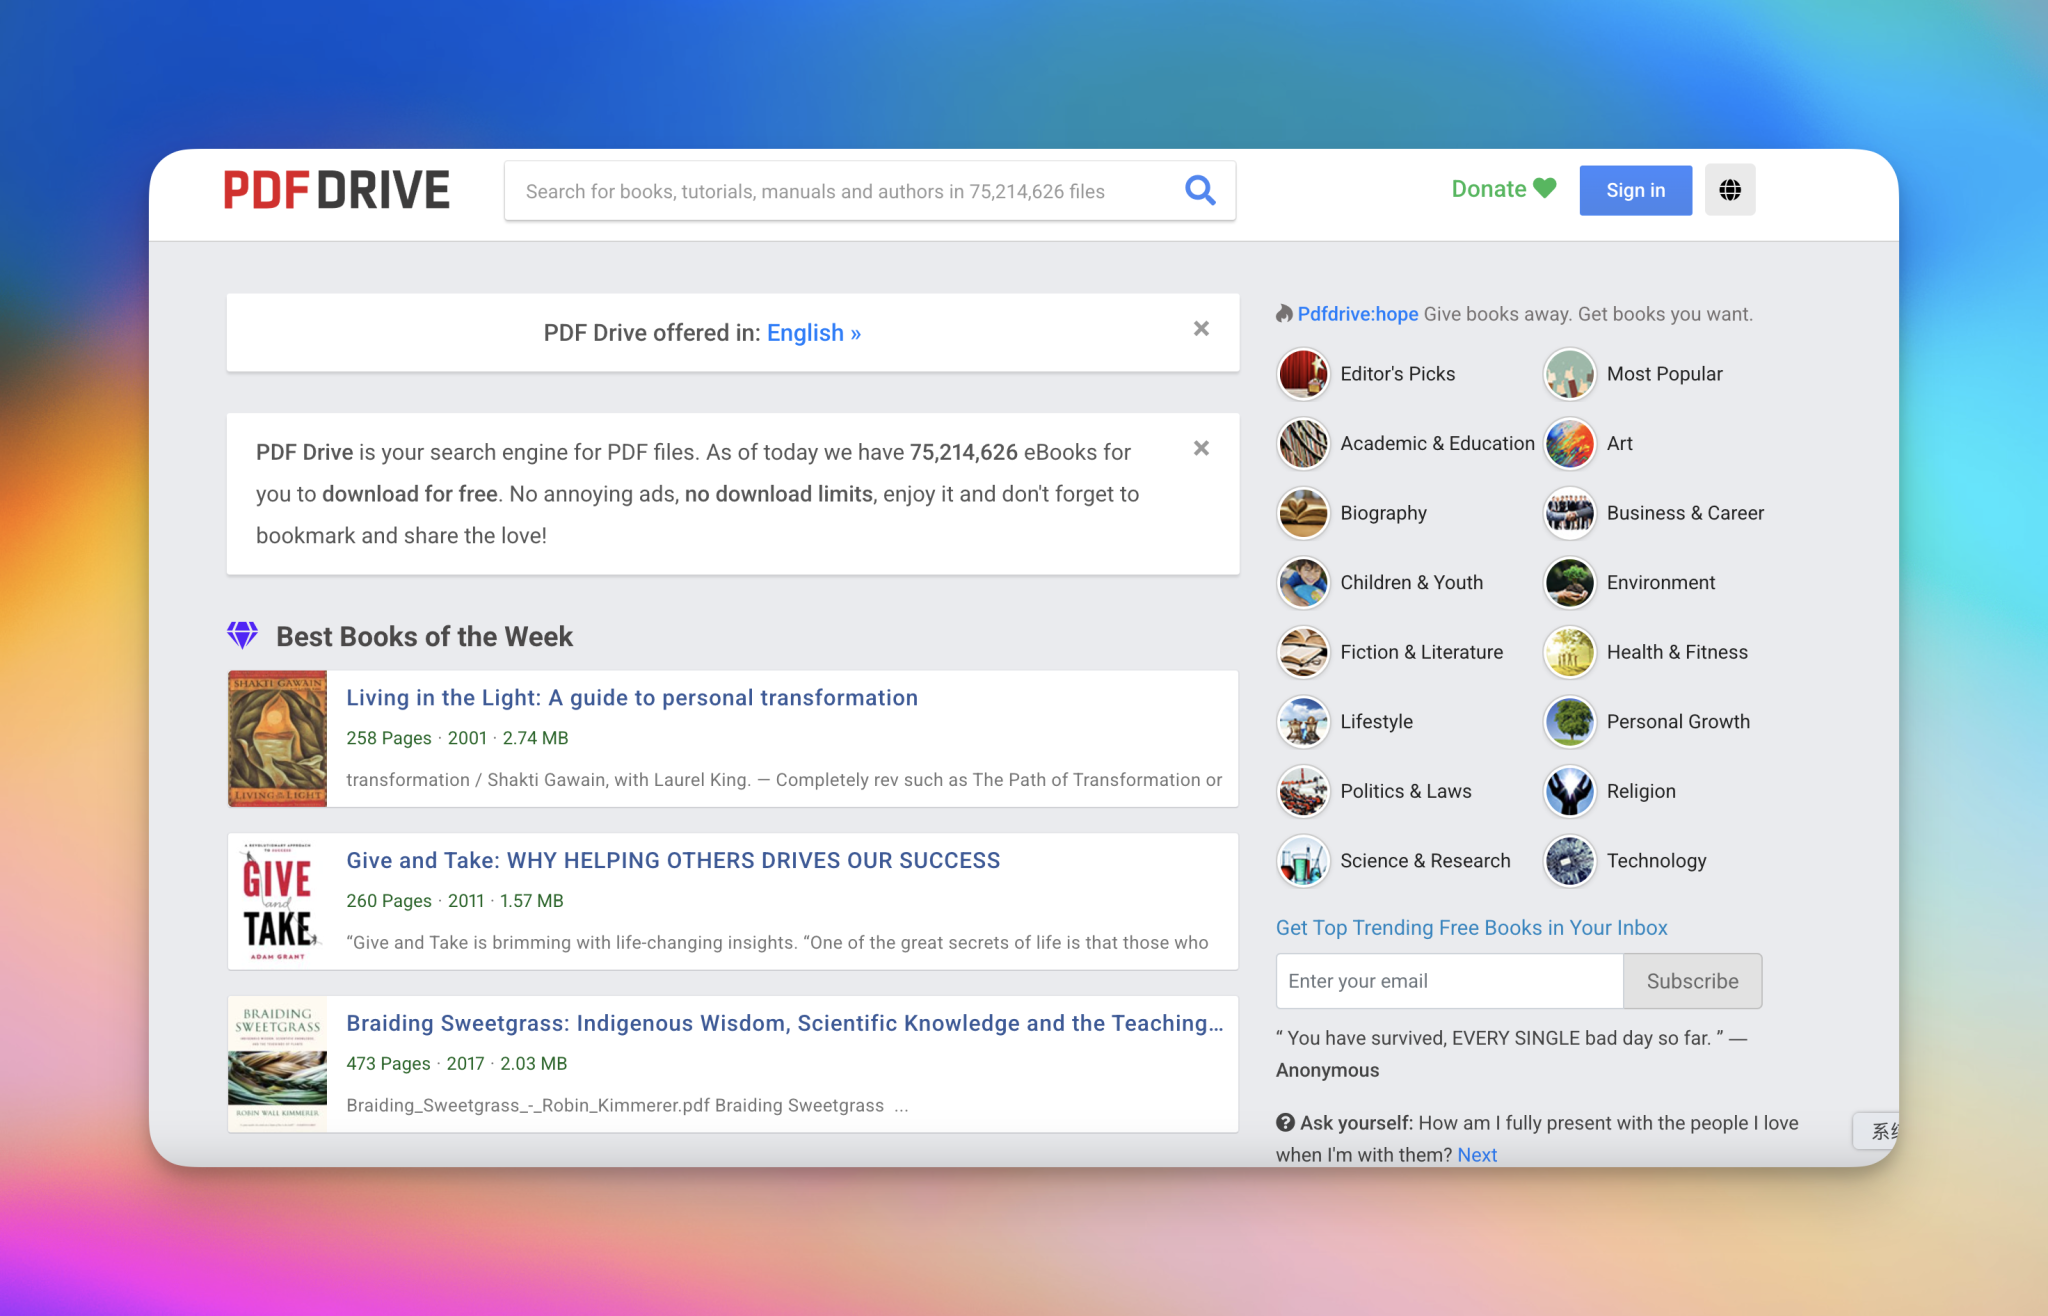Select the Biography category icon
The width and height of the screenshot is (2048, 1316).
pos(1303,512)
